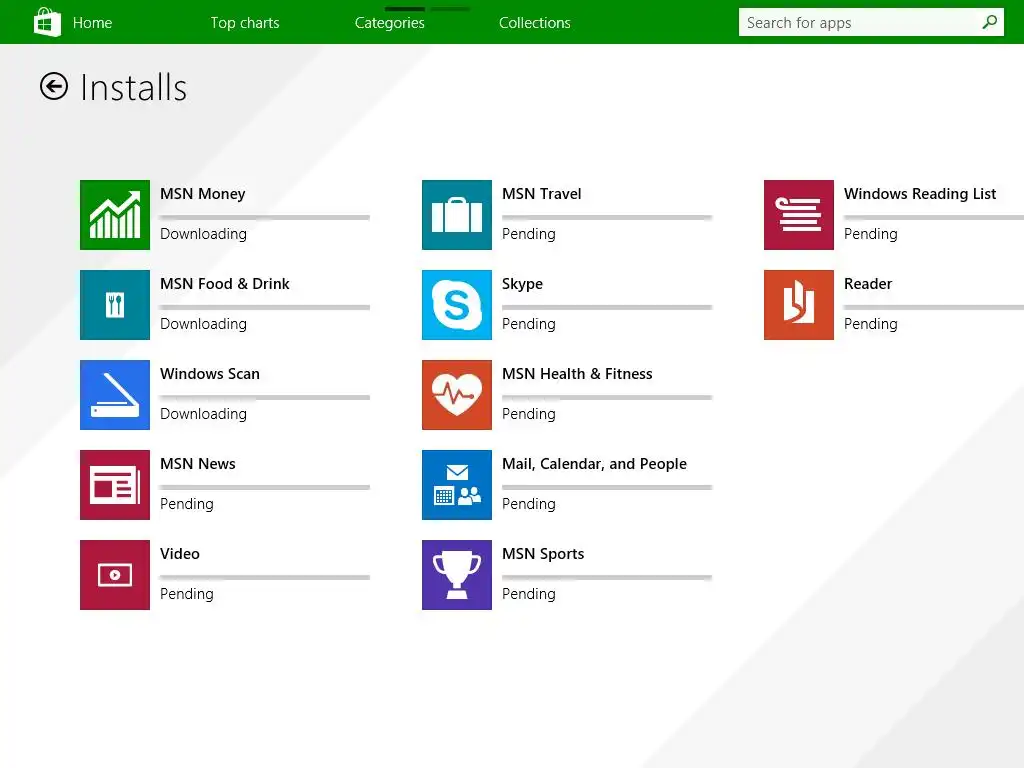This screenshot has height=768, width=1024.
Task: Open the Mail, Calendar, and People icon
Action: 456,485
